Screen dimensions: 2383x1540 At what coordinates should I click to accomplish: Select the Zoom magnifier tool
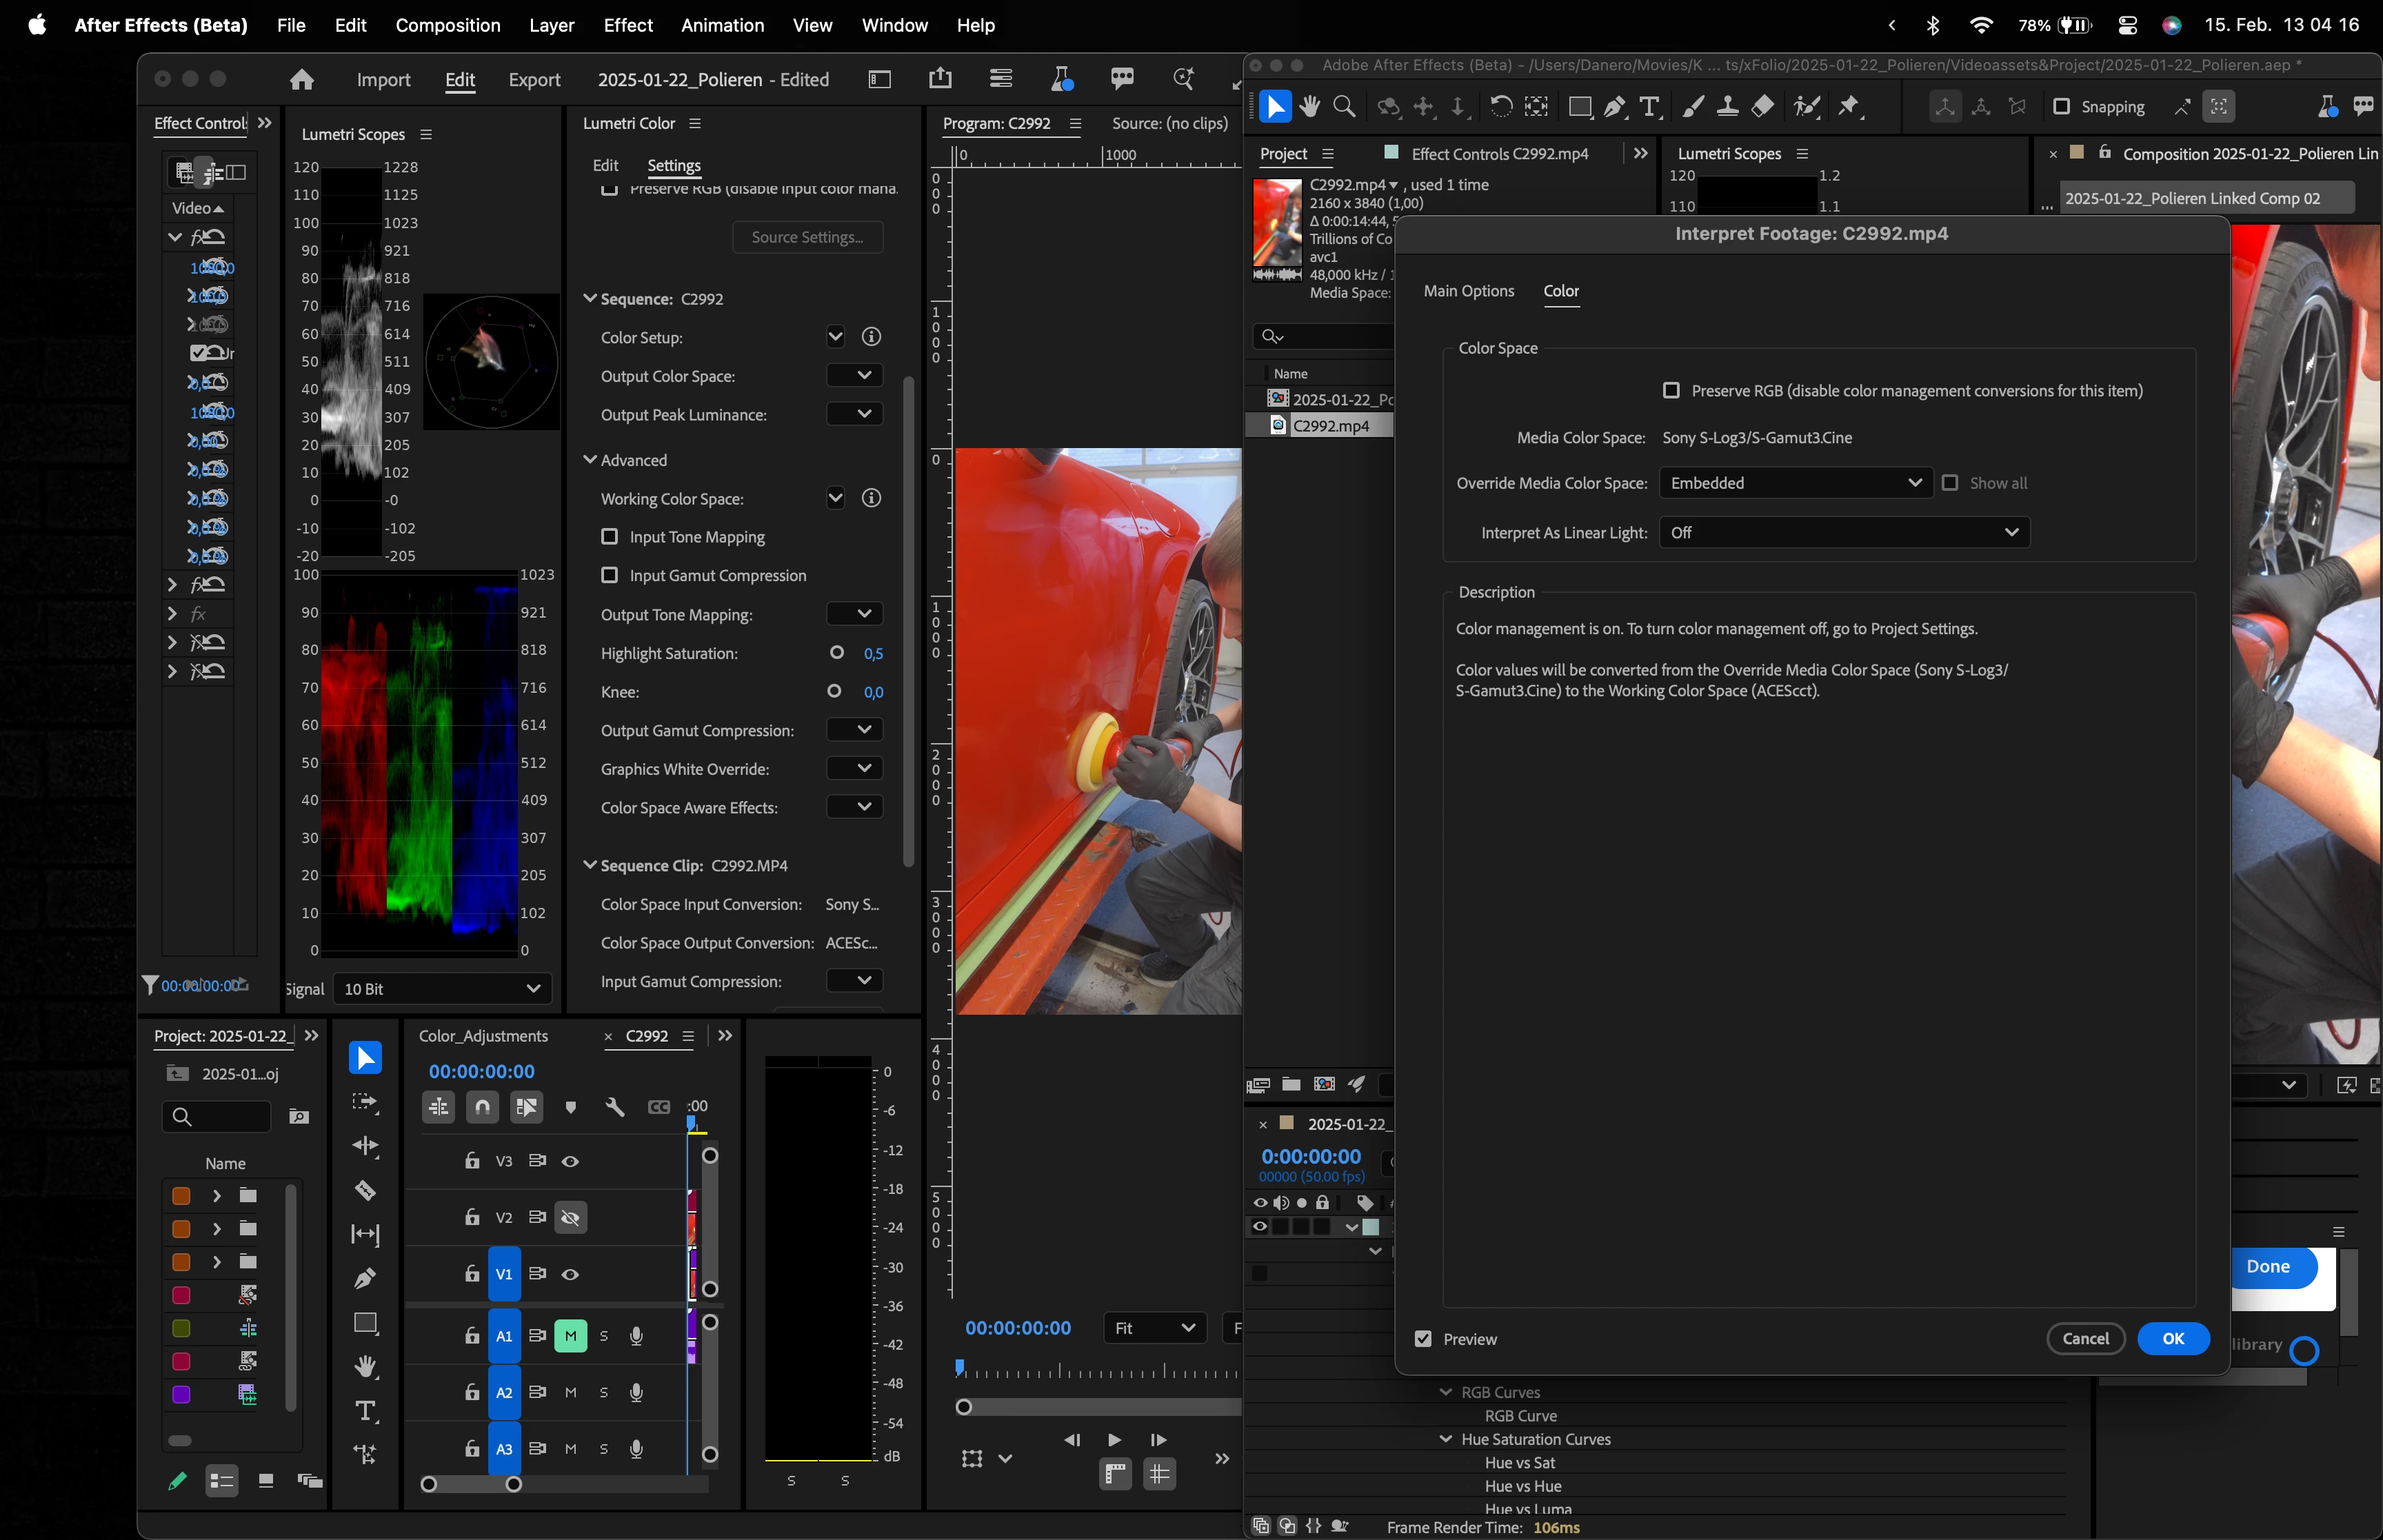point(1344,106)
